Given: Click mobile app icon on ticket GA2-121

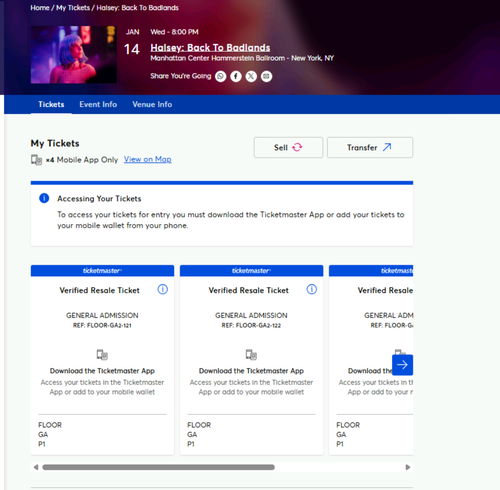Looking at the screenshot, I should (102, 355).
